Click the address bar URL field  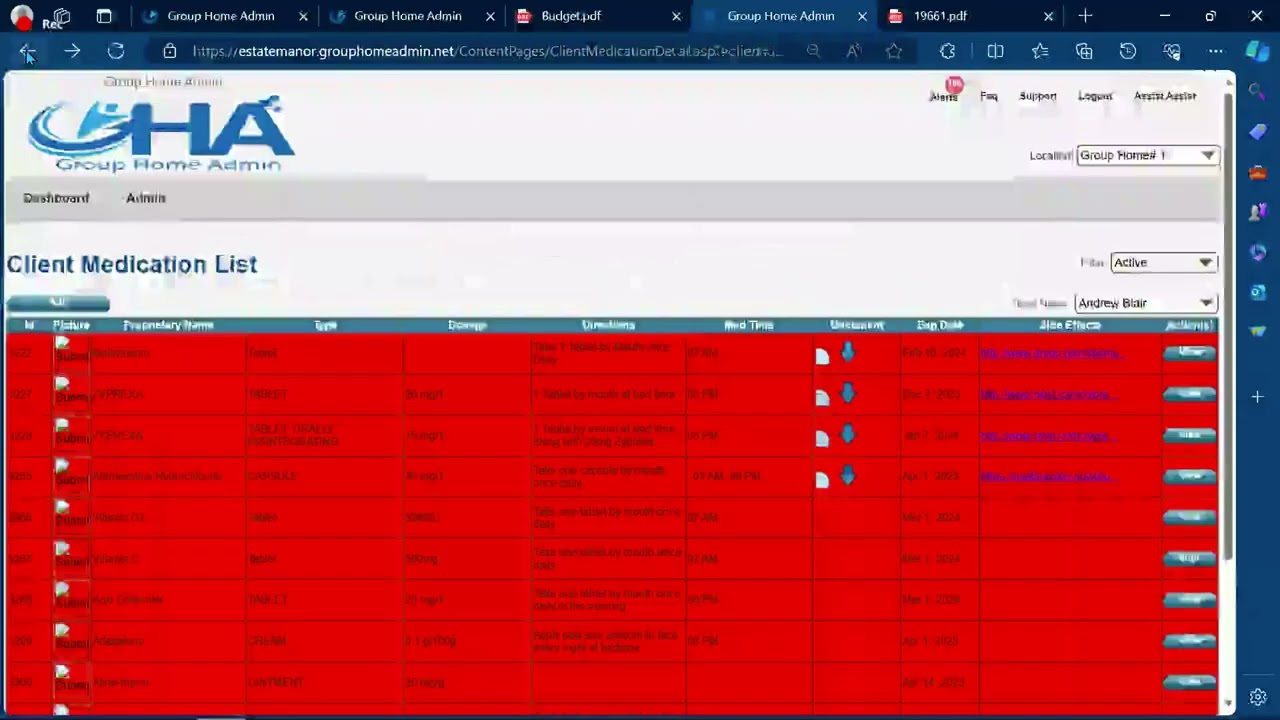(487, 51)
